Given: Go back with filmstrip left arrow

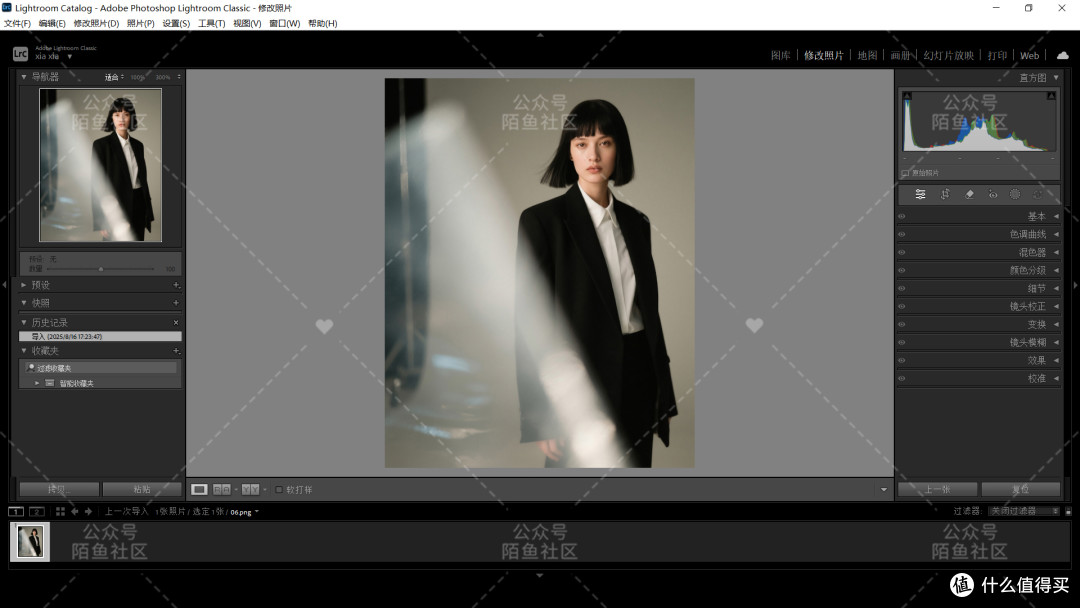Looking at the screenshot, I should [x=74, y=512].
